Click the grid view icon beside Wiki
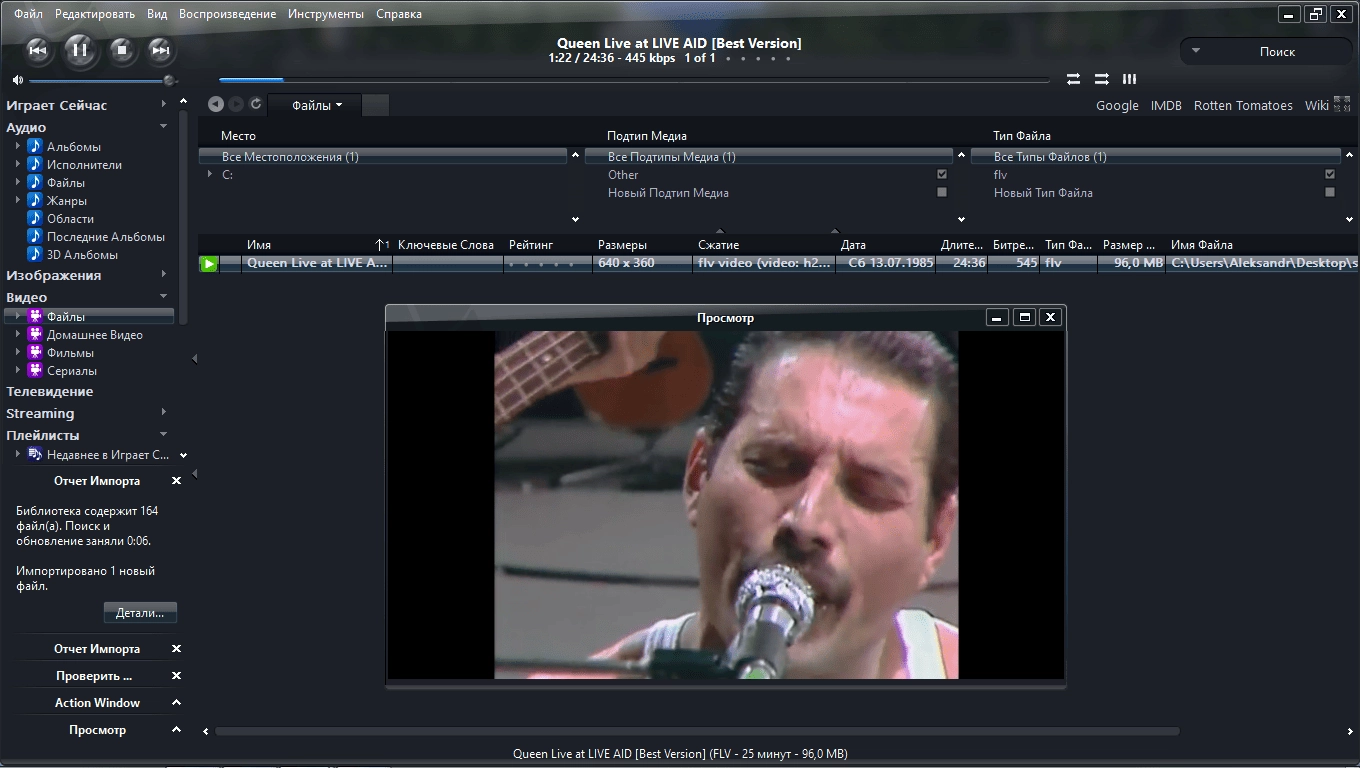This screenshot has height=768, width=1360. coord(1342,104)
